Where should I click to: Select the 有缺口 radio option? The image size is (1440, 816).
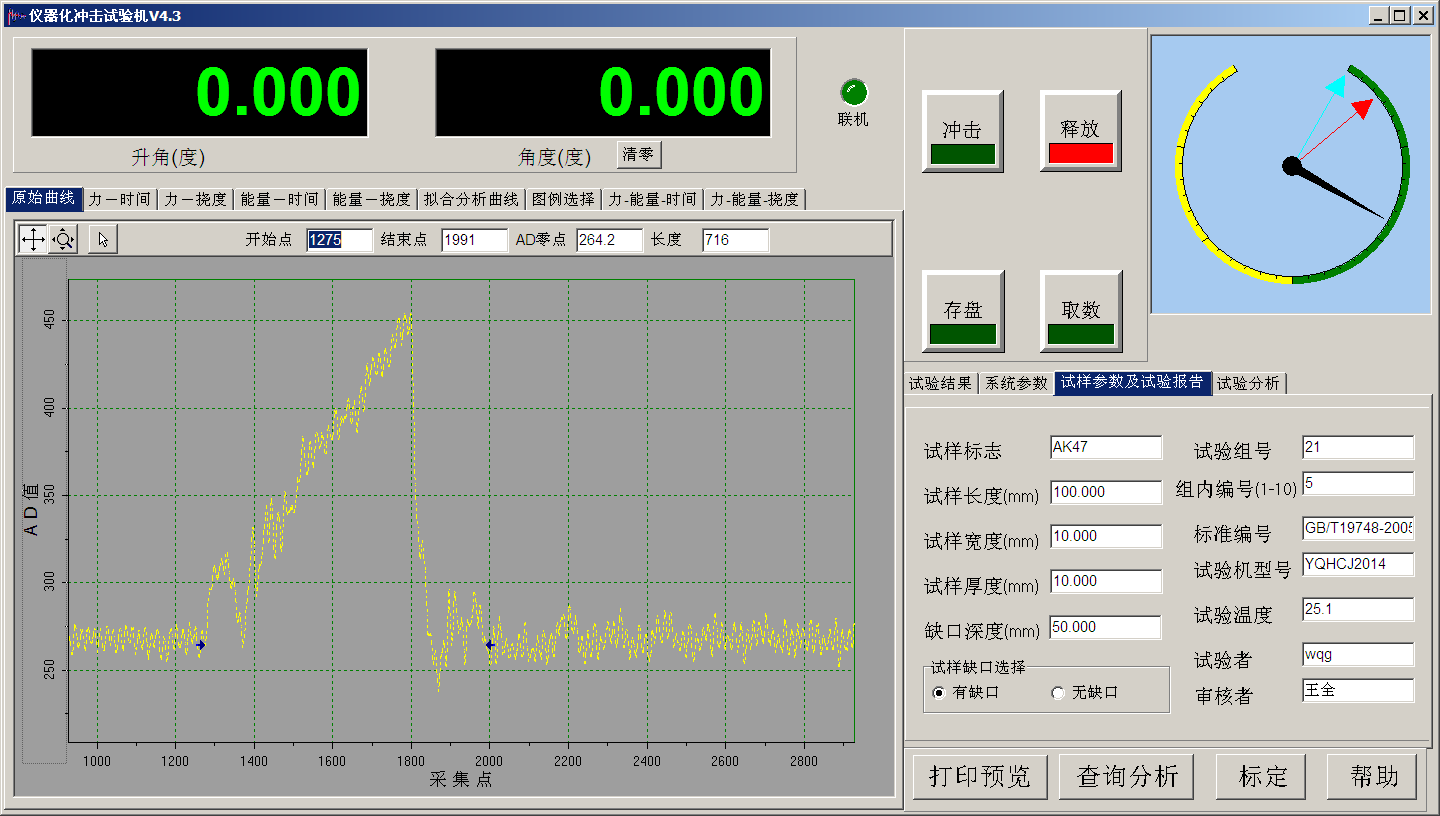[938, 693]
